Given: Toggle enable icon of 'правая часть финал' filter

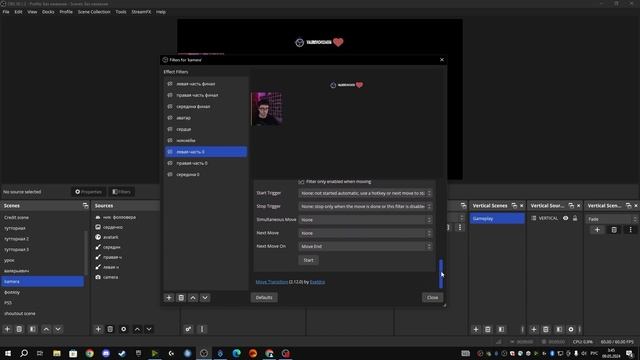Looking at the screenshot, I should (x=170, y=95).
